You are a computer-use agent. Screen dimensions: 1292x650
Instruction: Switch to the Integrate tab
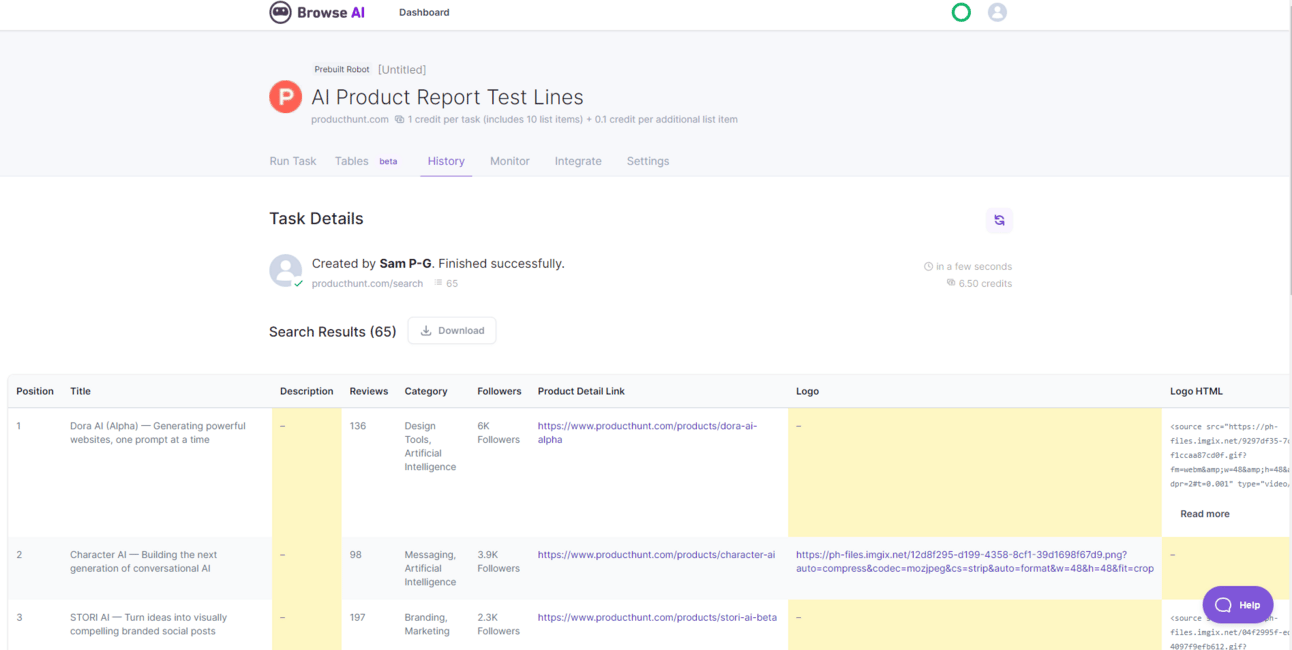(x=578, y=161)
